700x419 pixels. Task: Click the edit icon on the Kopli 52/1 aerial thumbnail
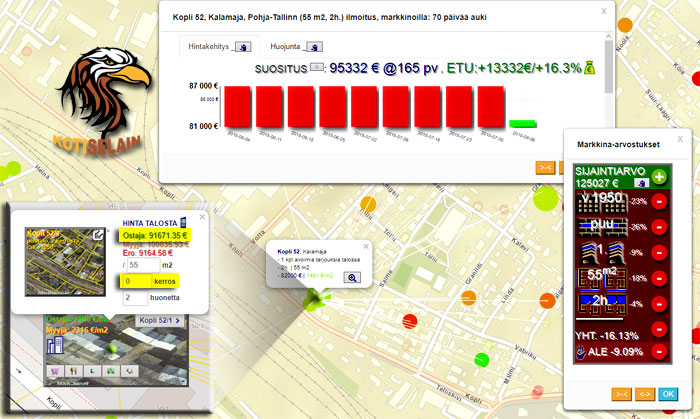[99, 234]
